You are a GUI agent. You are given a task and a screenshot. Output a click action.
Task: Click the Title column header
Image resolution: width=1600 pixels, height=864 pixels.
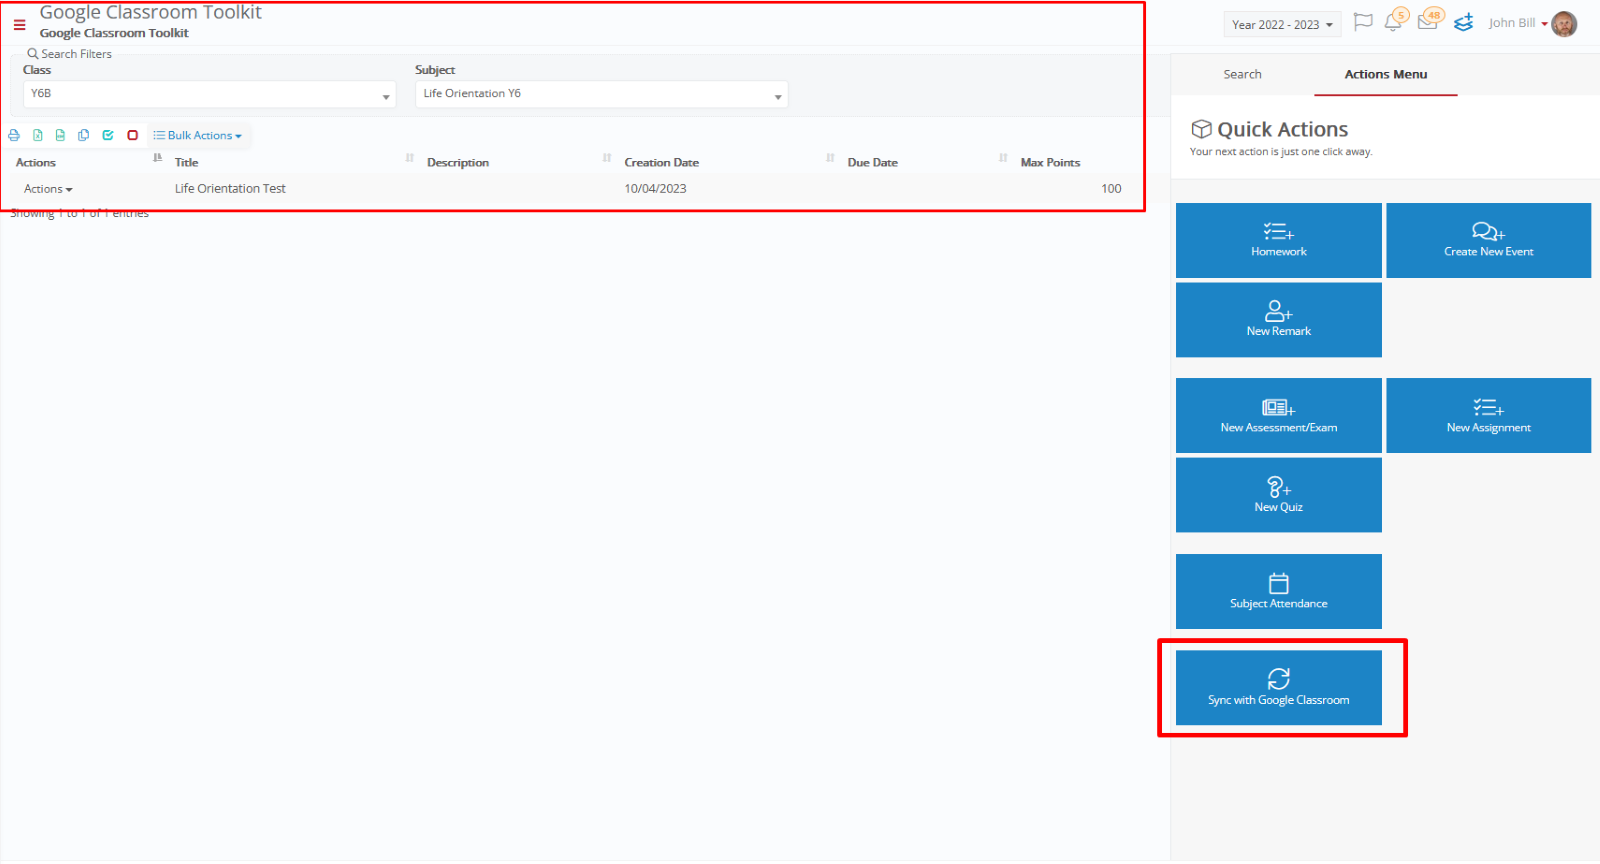coord(186,162)
